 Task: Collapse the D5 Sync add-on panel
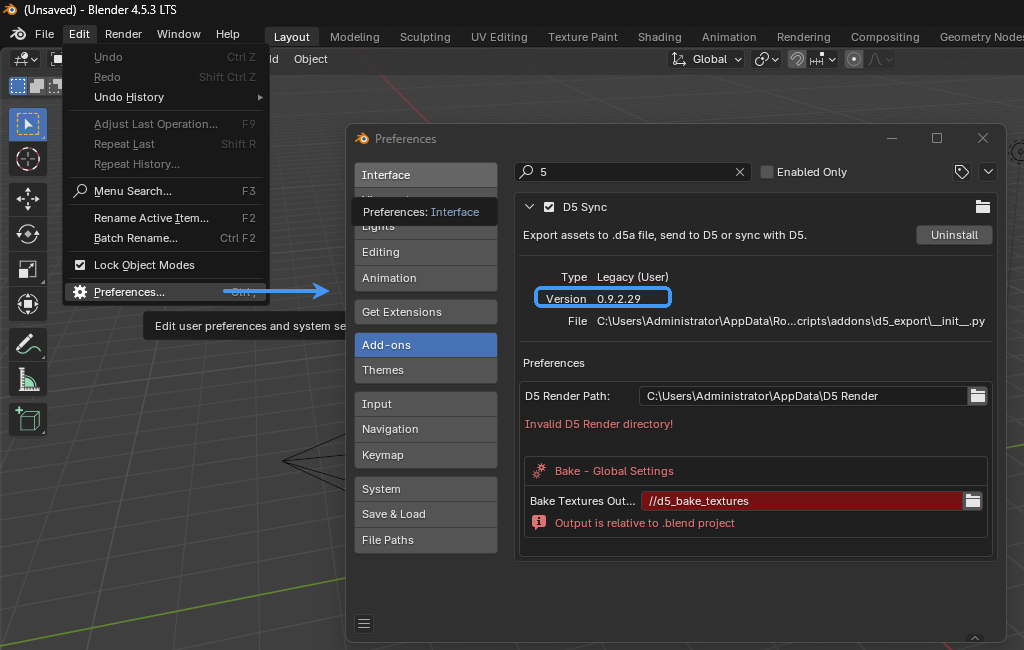pos(530,207)
